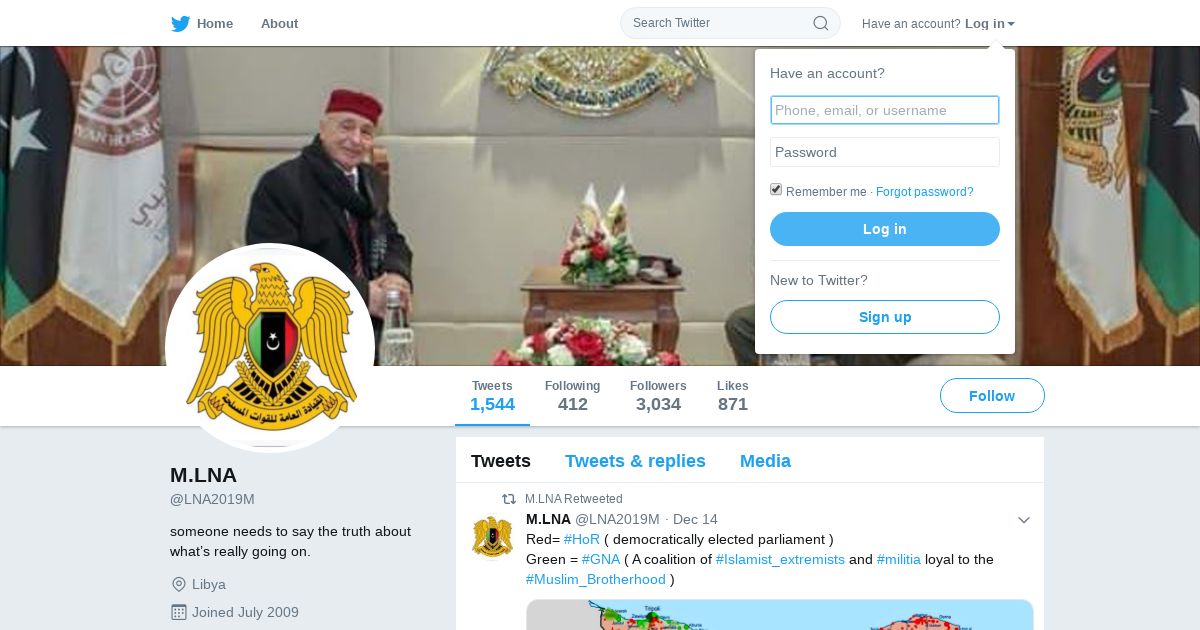The image size is (1200, 630).
Task: Click the Phone, email, or username field
Action: 885,110
